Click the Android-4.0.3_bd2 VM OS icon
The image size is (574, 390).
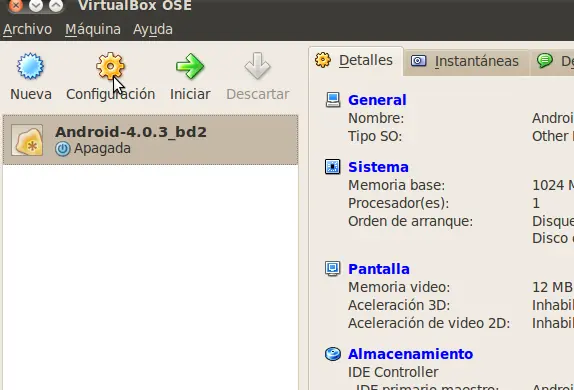27,140
